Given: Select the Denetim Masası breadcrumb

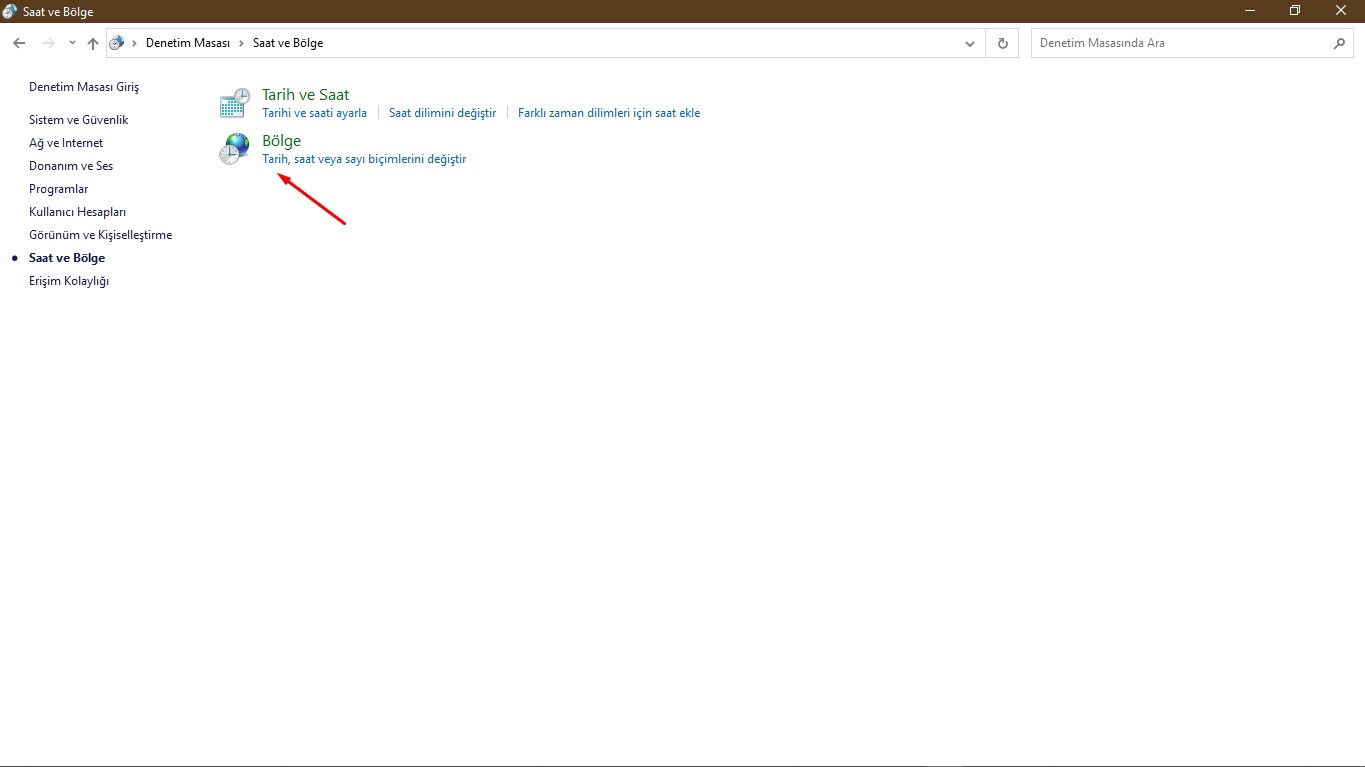Looking at the screenshot, I should [x=188, y=43].
